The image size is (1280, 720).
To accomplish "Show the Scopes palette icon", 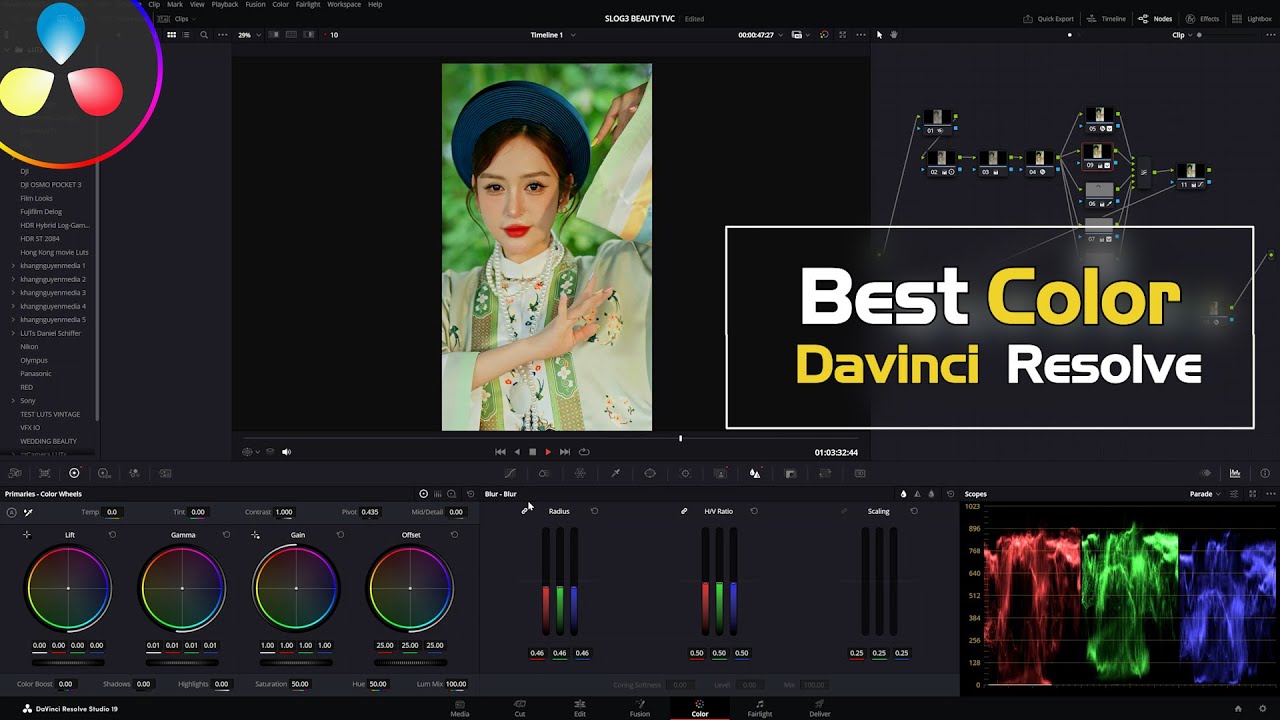I will click(x=1235, y=473).
